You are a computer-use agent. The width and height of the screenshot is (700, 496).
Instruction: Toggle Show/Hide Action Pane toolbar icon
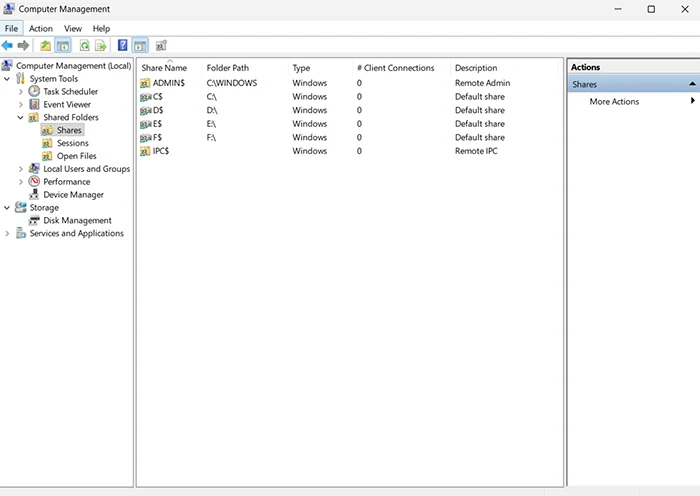[x=140, y=45]
